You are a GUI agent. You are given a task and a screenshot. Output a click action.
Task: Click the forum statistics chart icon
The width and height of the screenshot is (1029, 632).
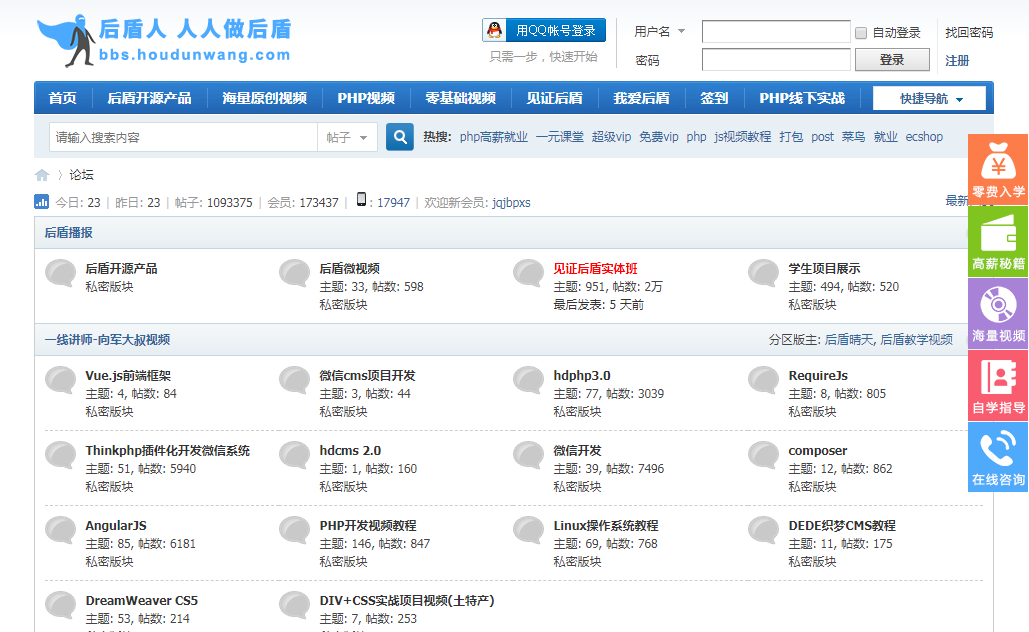click(41, 201)
